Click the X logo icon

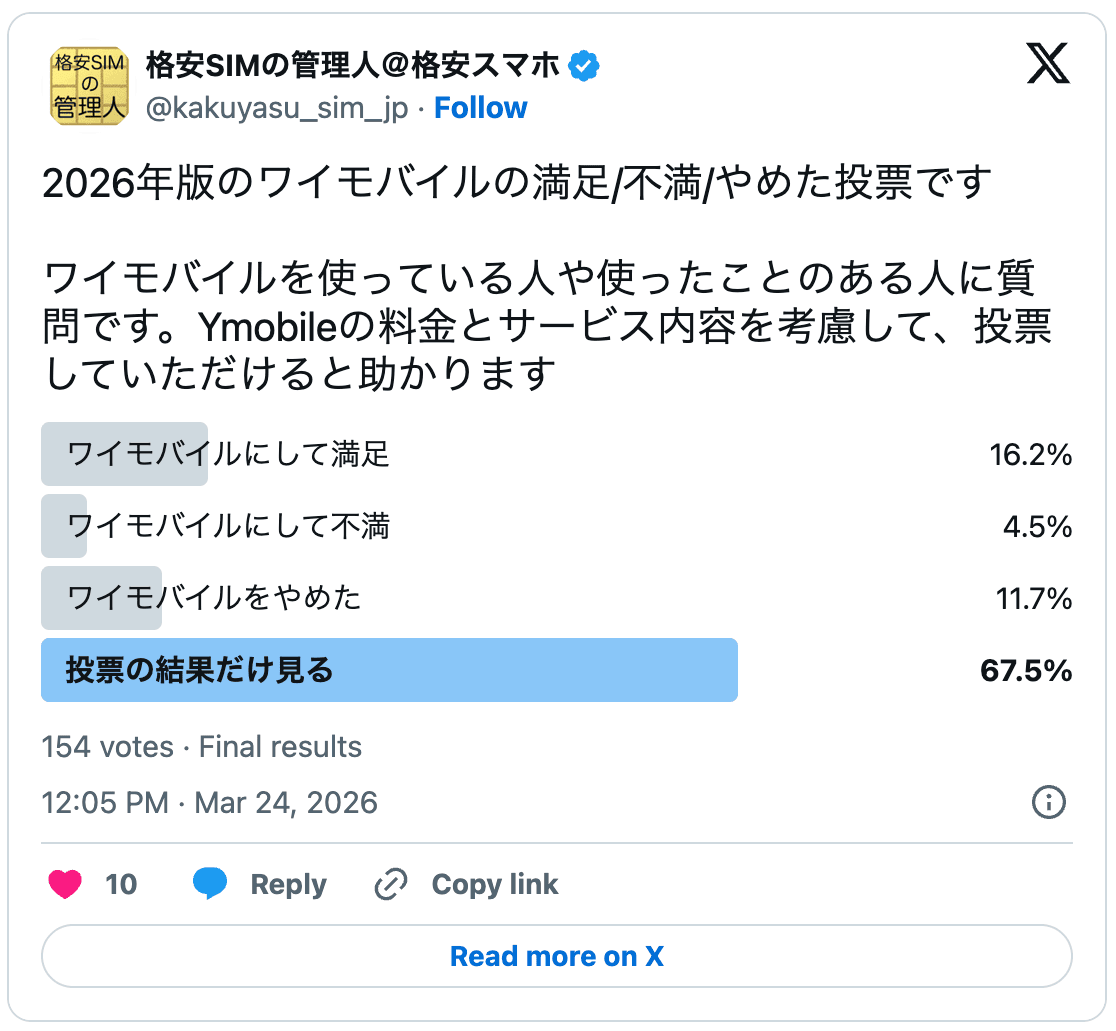point(1048,64)
